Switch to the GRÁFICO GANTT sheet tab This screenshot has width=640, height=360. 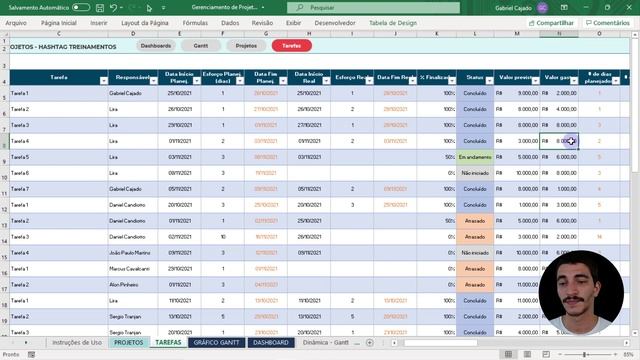216,342
